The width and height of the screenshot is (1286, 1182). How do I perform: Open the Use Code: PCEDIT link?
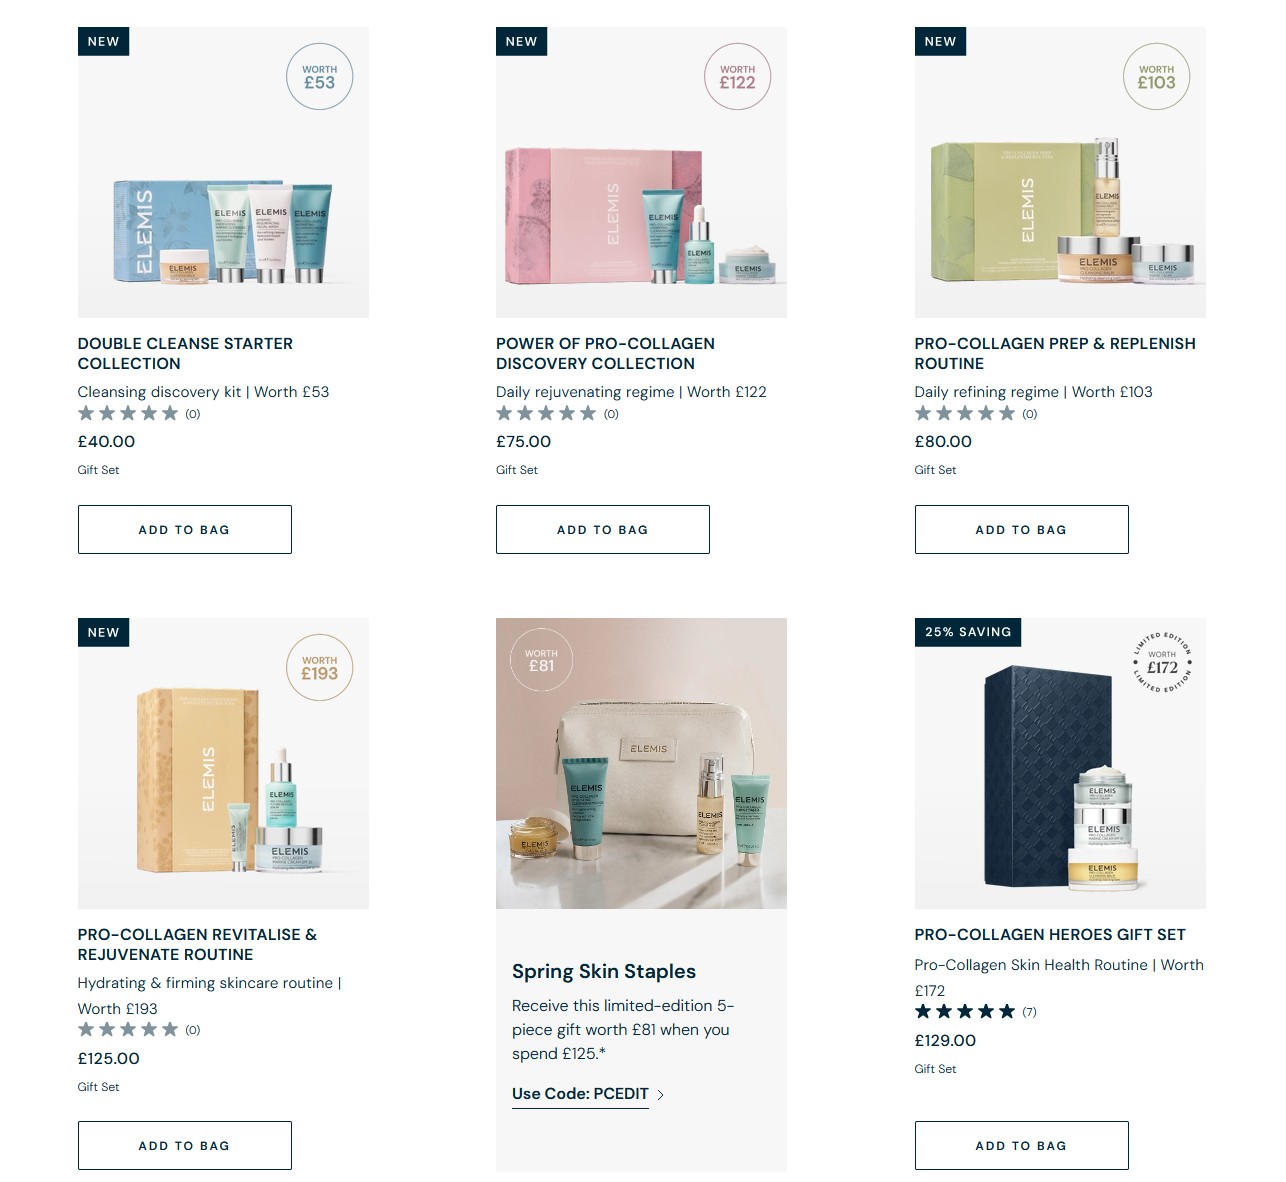tap(580, 1094)
